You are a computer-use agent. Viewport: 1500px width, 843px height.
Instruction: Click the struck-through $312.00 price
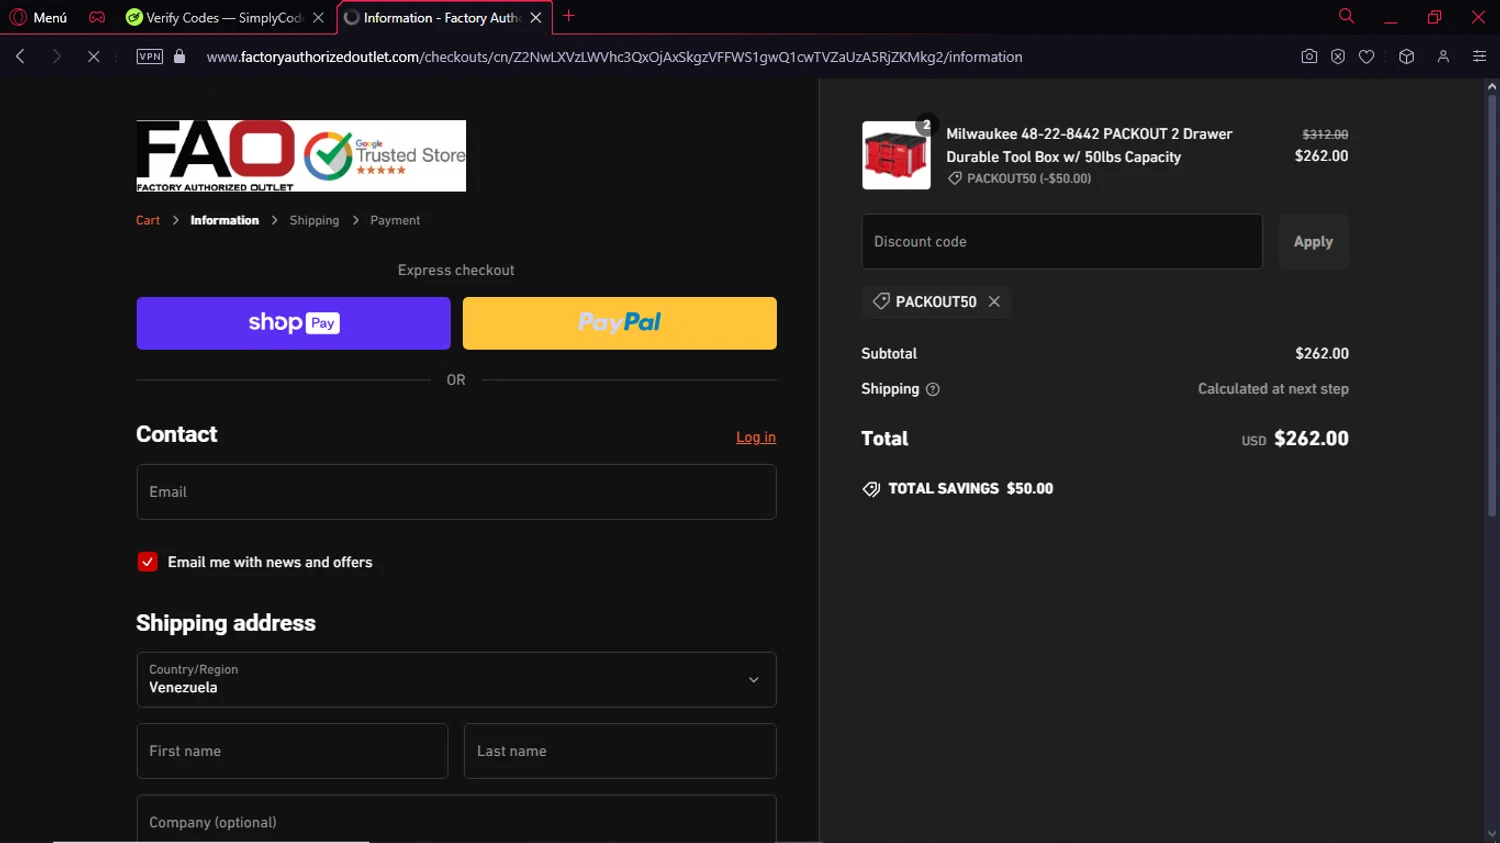pos(1325,134)
